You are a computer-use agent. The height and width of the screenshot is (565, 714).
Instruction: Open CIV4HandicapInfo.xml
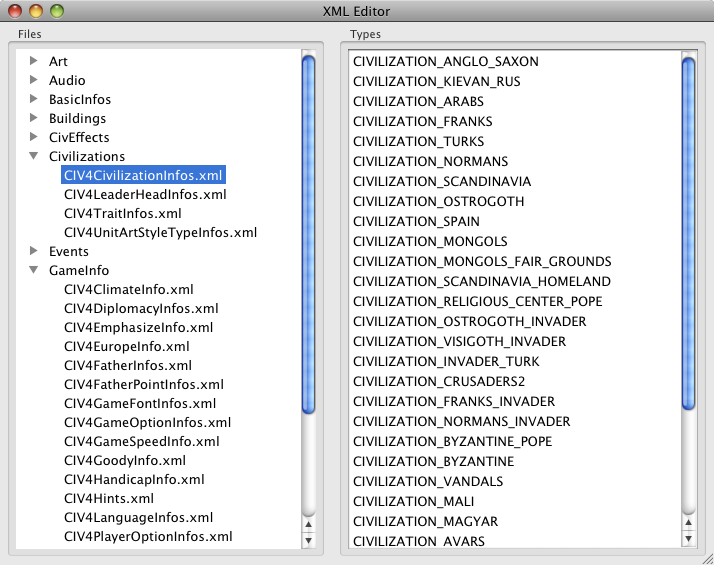pos(134,479)
